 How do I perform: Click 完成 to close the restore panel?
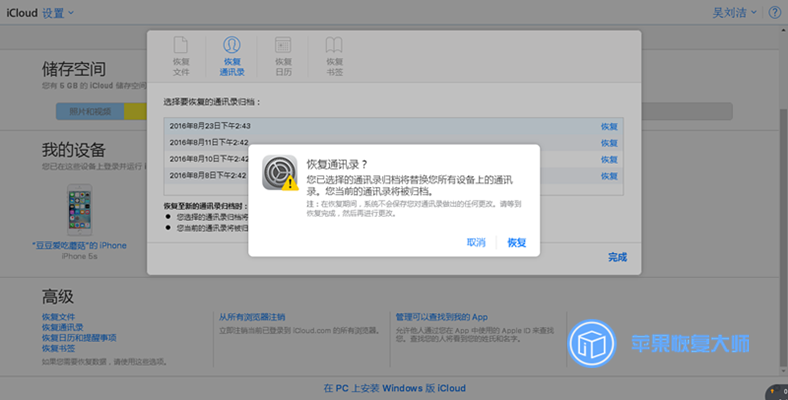pos(618,257)
